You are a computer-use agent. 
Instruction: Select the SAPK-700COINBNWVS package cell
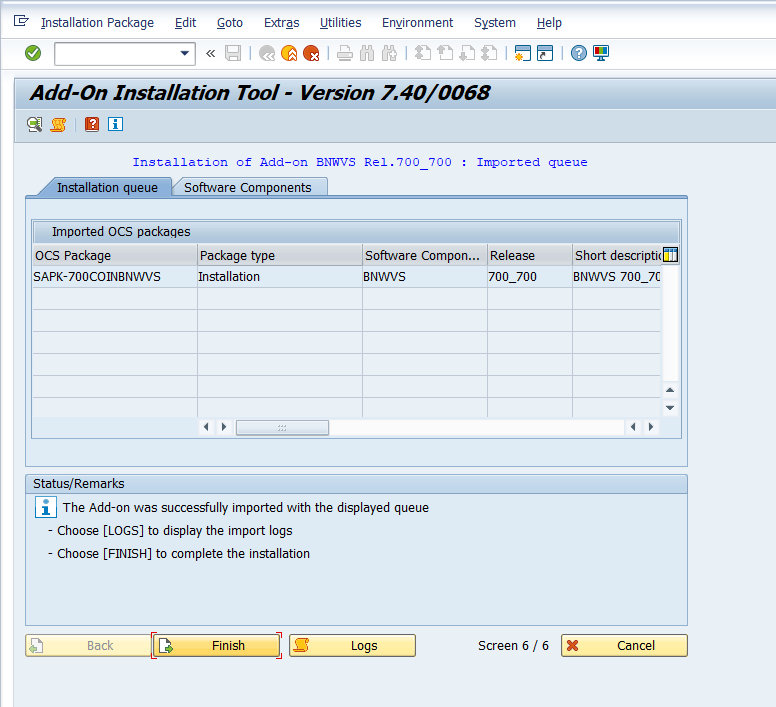(97, 277)
